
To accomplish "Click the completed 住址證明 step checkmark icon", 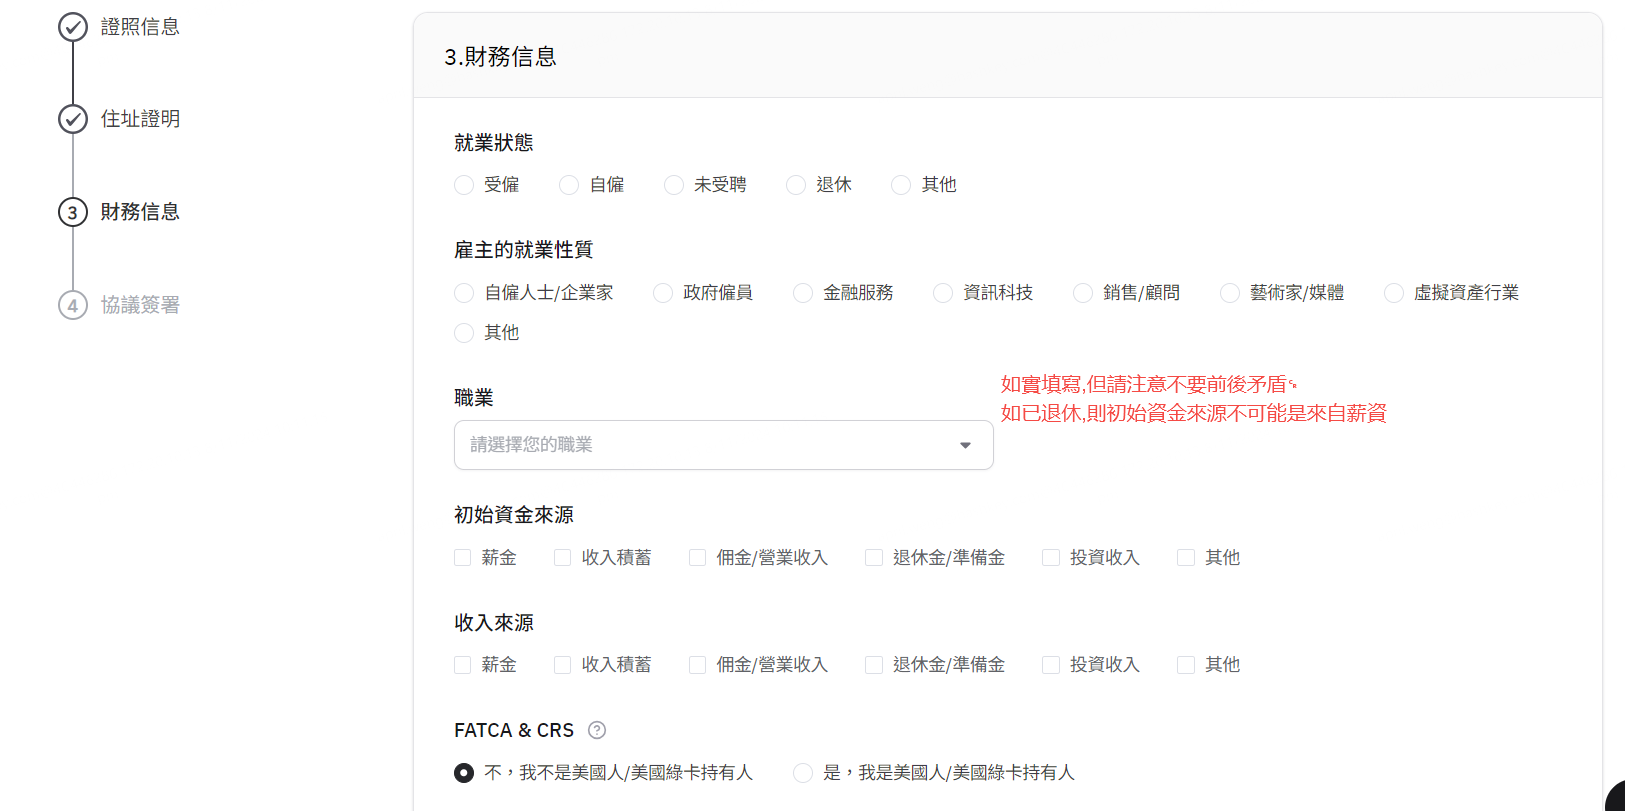I will [x=73, y=119].
